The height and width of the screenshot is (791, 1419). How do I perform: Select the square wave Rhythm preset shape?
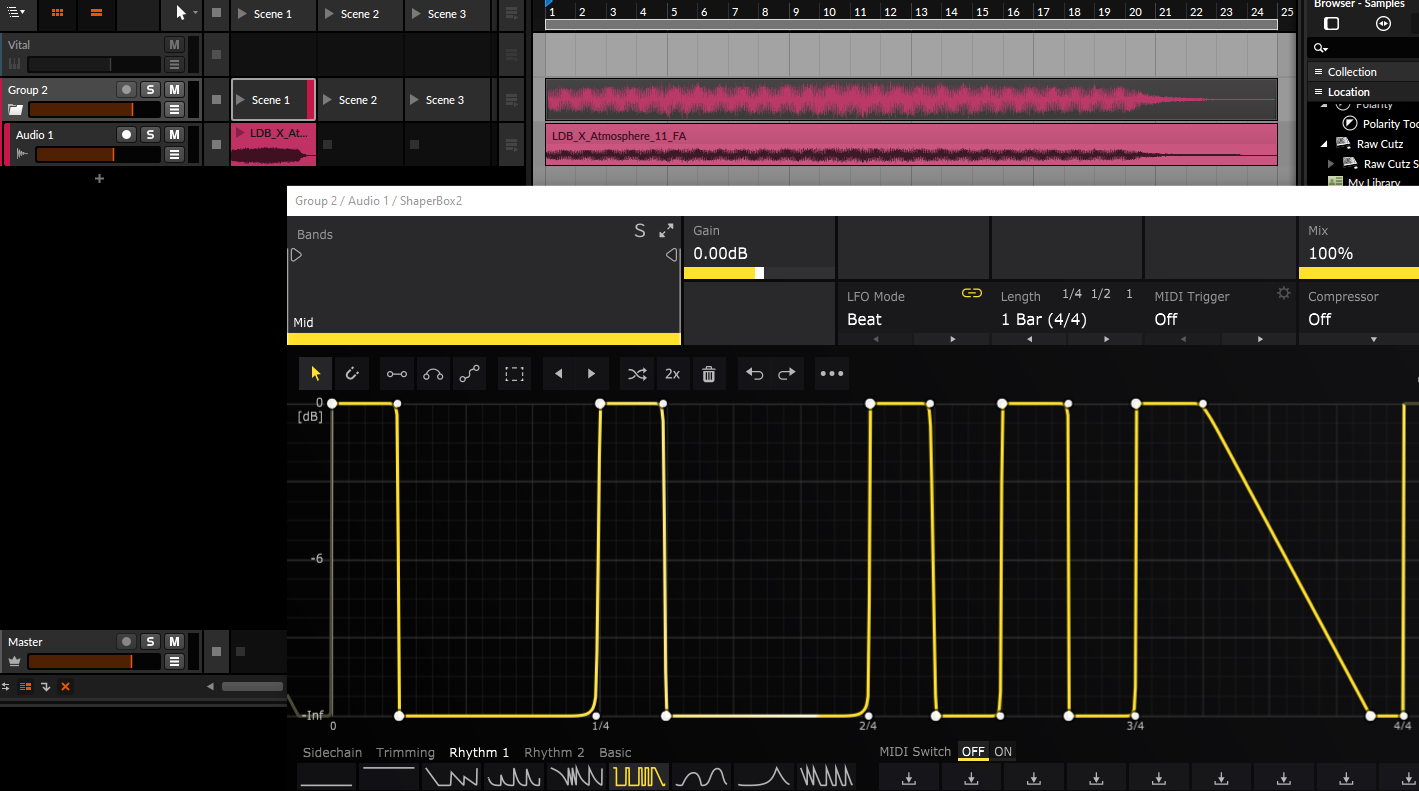point(639,776)
